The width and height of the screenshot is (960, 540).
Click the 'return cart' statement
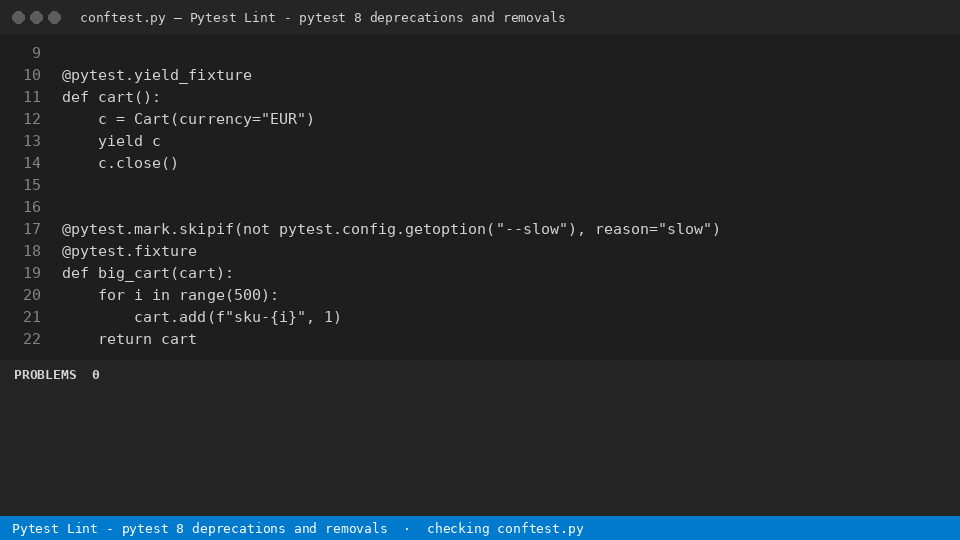click(148, 340)
